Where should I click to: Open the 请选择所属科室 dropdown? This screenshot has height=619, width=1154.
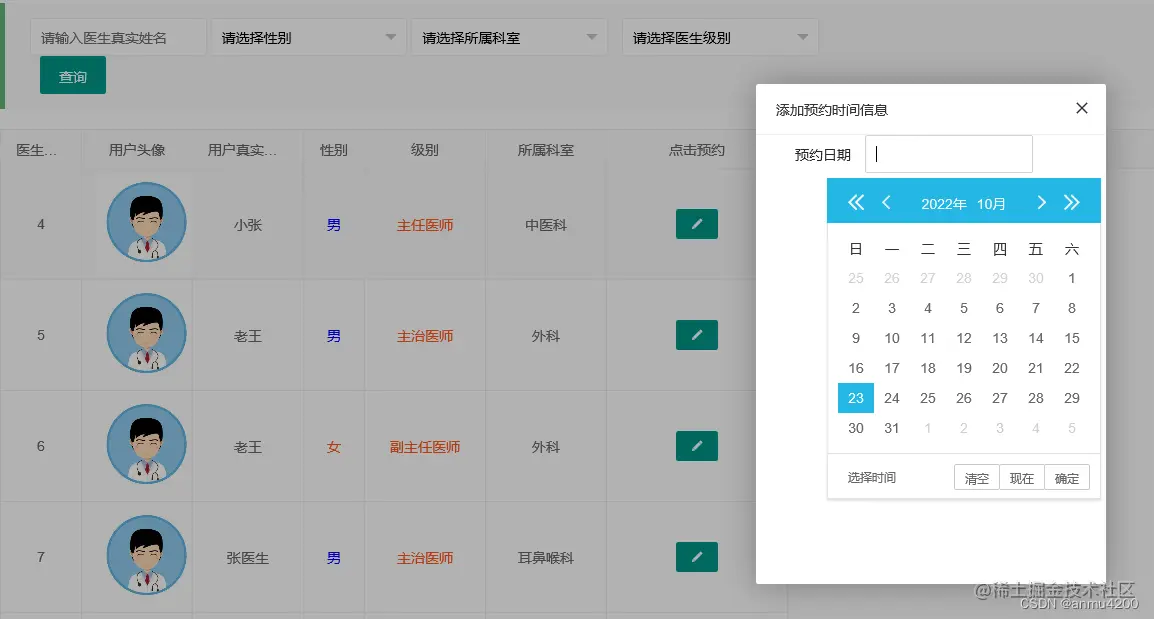pyautogui.click(x=509, y=37)
